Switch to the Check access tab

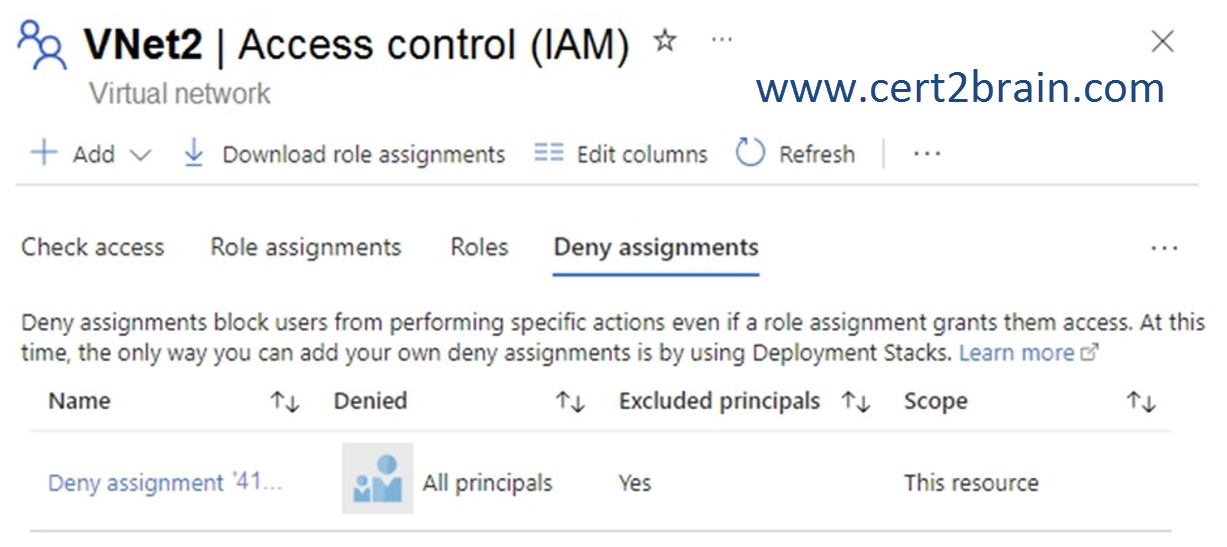pyautogui.click(x=93, y=247)
